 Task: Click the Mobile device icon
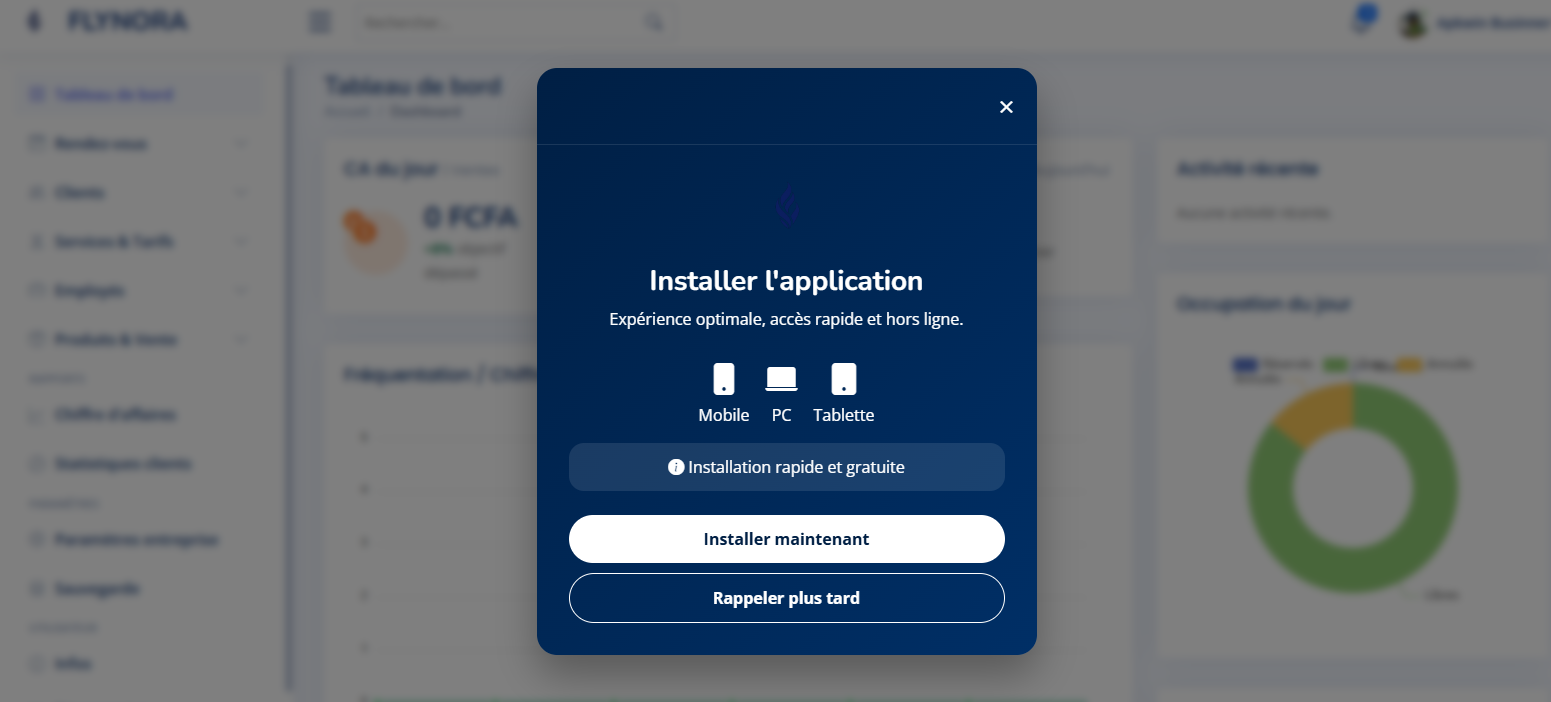tap(724, 379)
